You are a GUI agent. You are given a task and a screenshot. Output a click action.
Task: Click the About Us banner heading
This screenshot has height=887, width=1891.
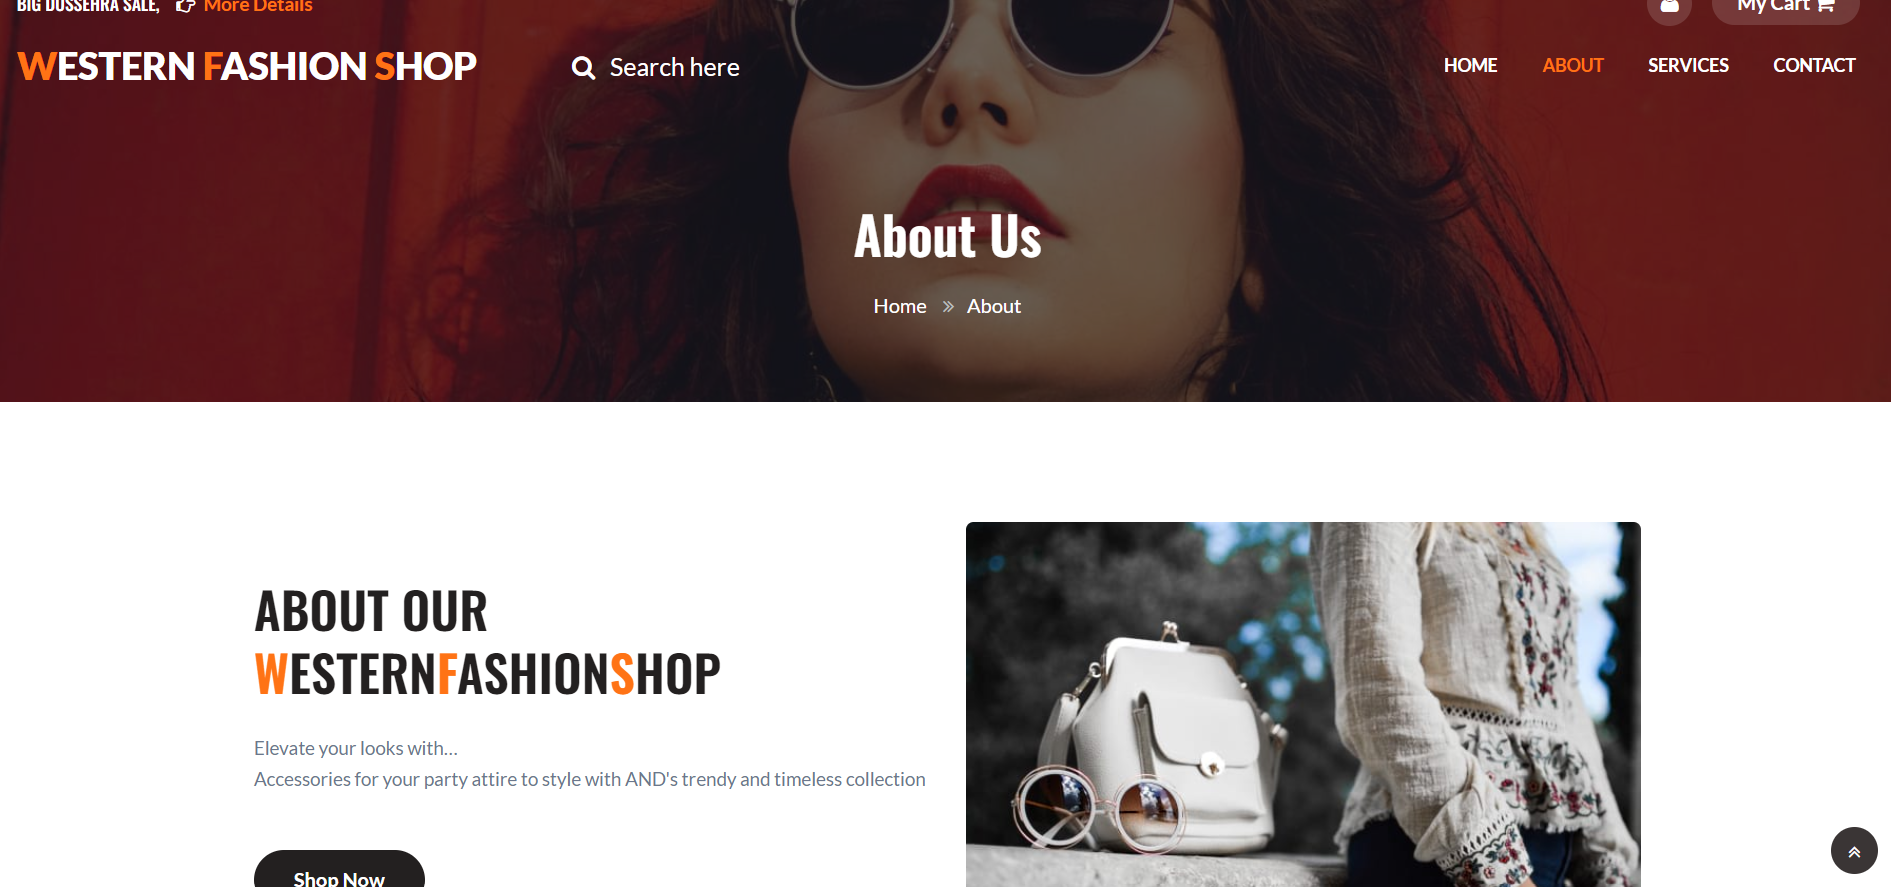[x=948, y=237]
